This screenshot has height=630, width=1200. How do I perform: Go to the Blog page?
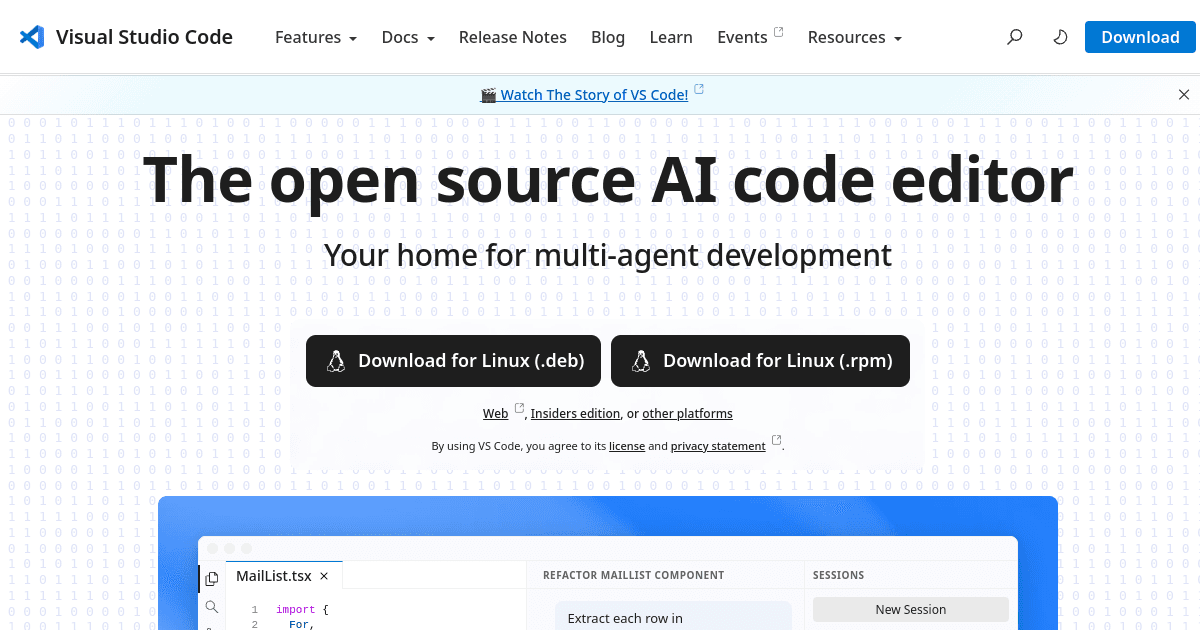tap(608, 37)
